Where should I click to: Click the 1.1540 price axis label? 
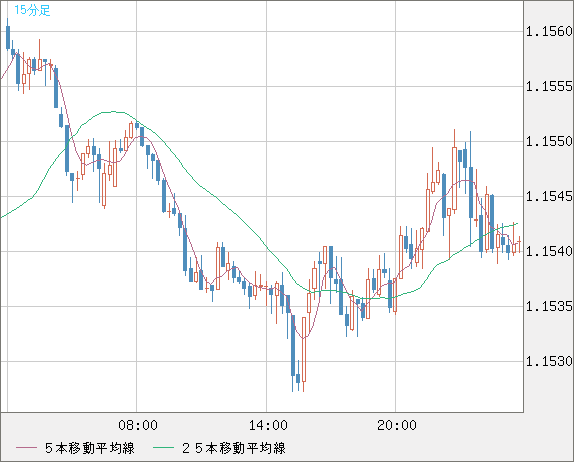[x=549, y=252]
